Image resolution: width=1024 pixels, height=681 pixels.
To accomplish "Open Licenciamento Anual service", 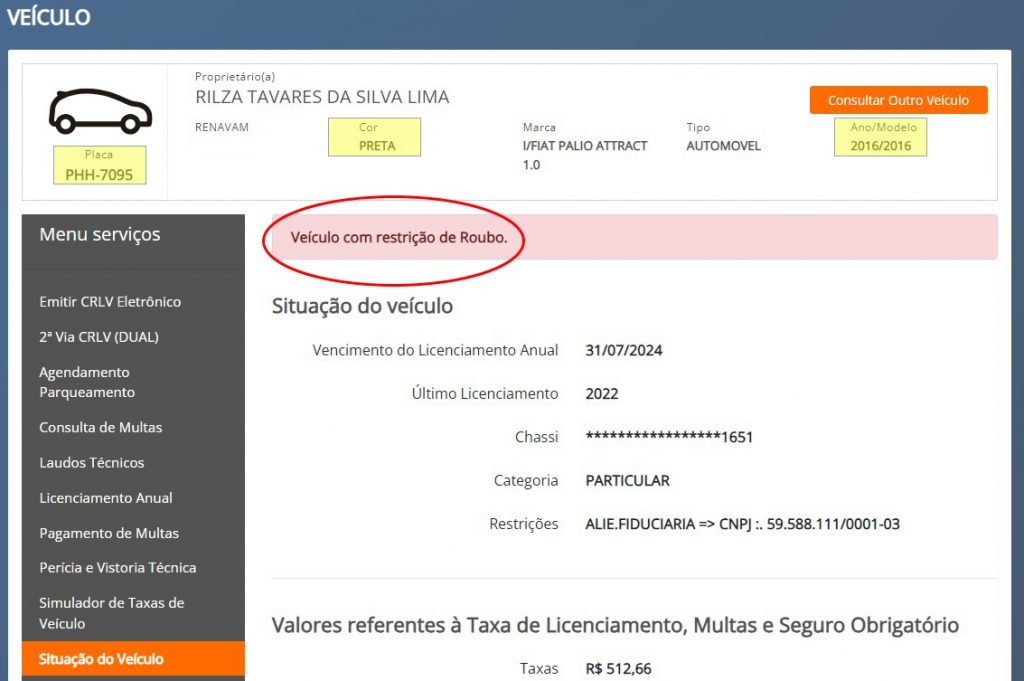I will coord(106,498).
